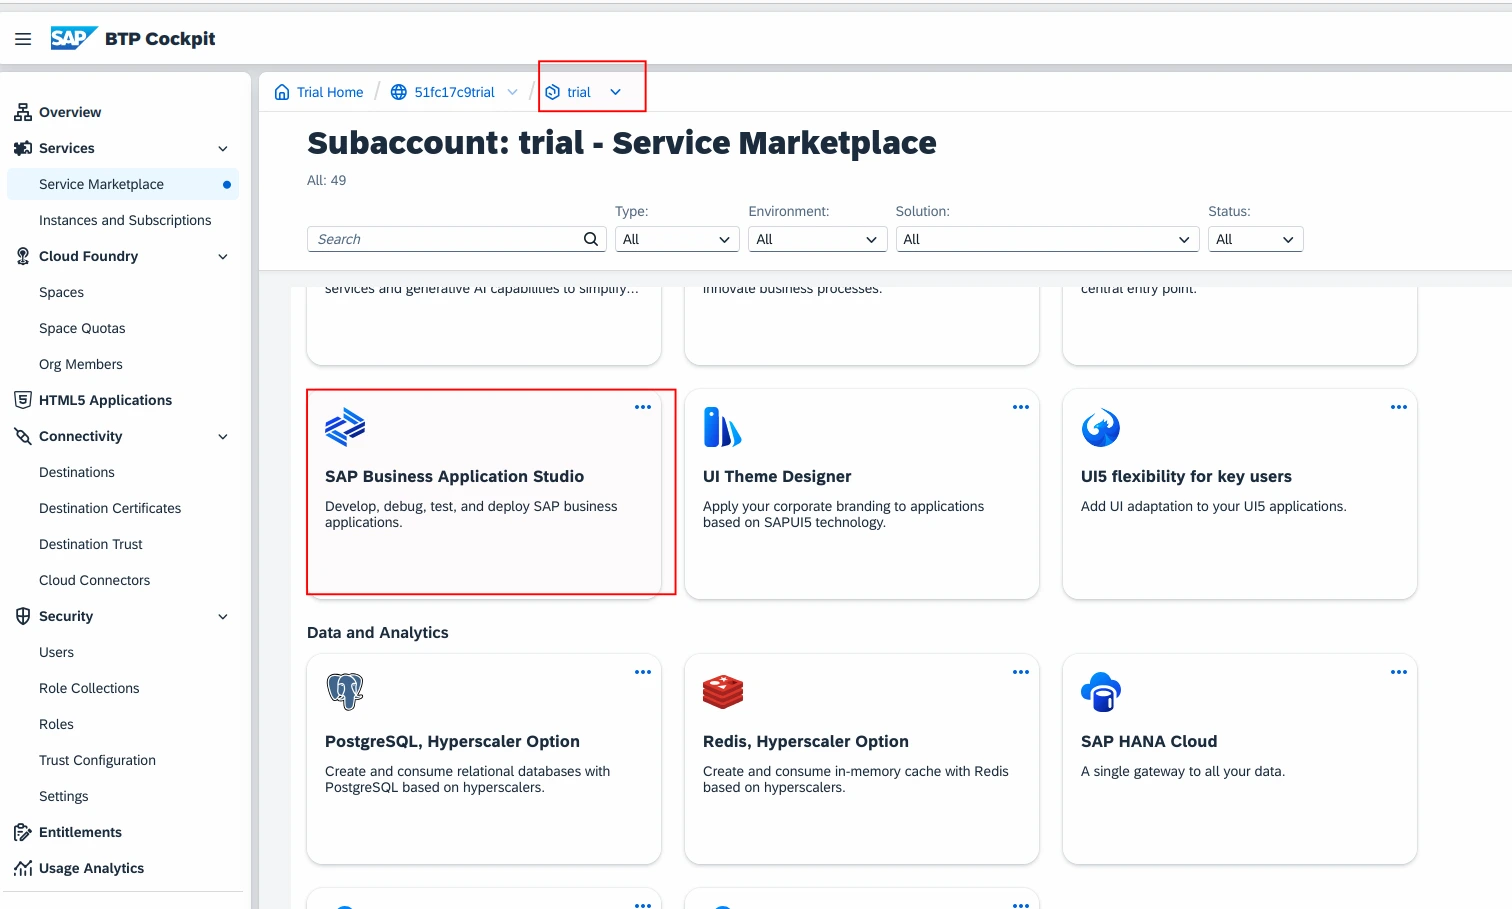Click the SAP logo

pos(74,38)
